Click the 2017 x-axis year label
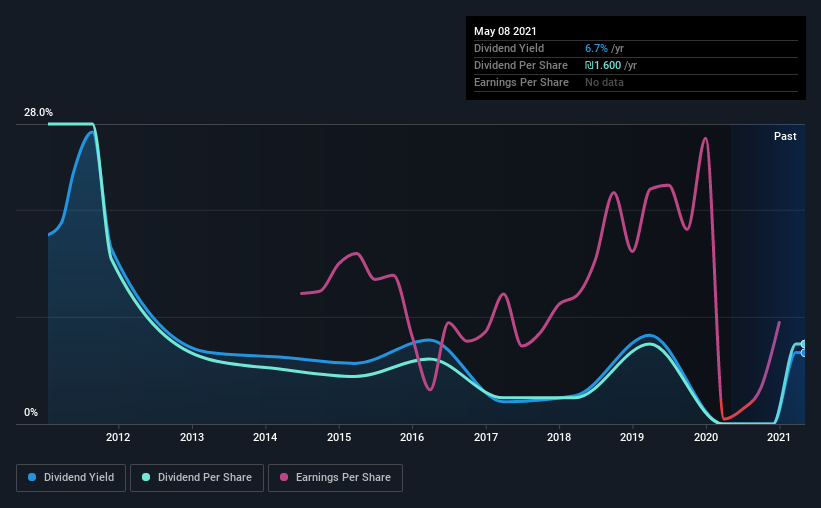 coord(486,437)
